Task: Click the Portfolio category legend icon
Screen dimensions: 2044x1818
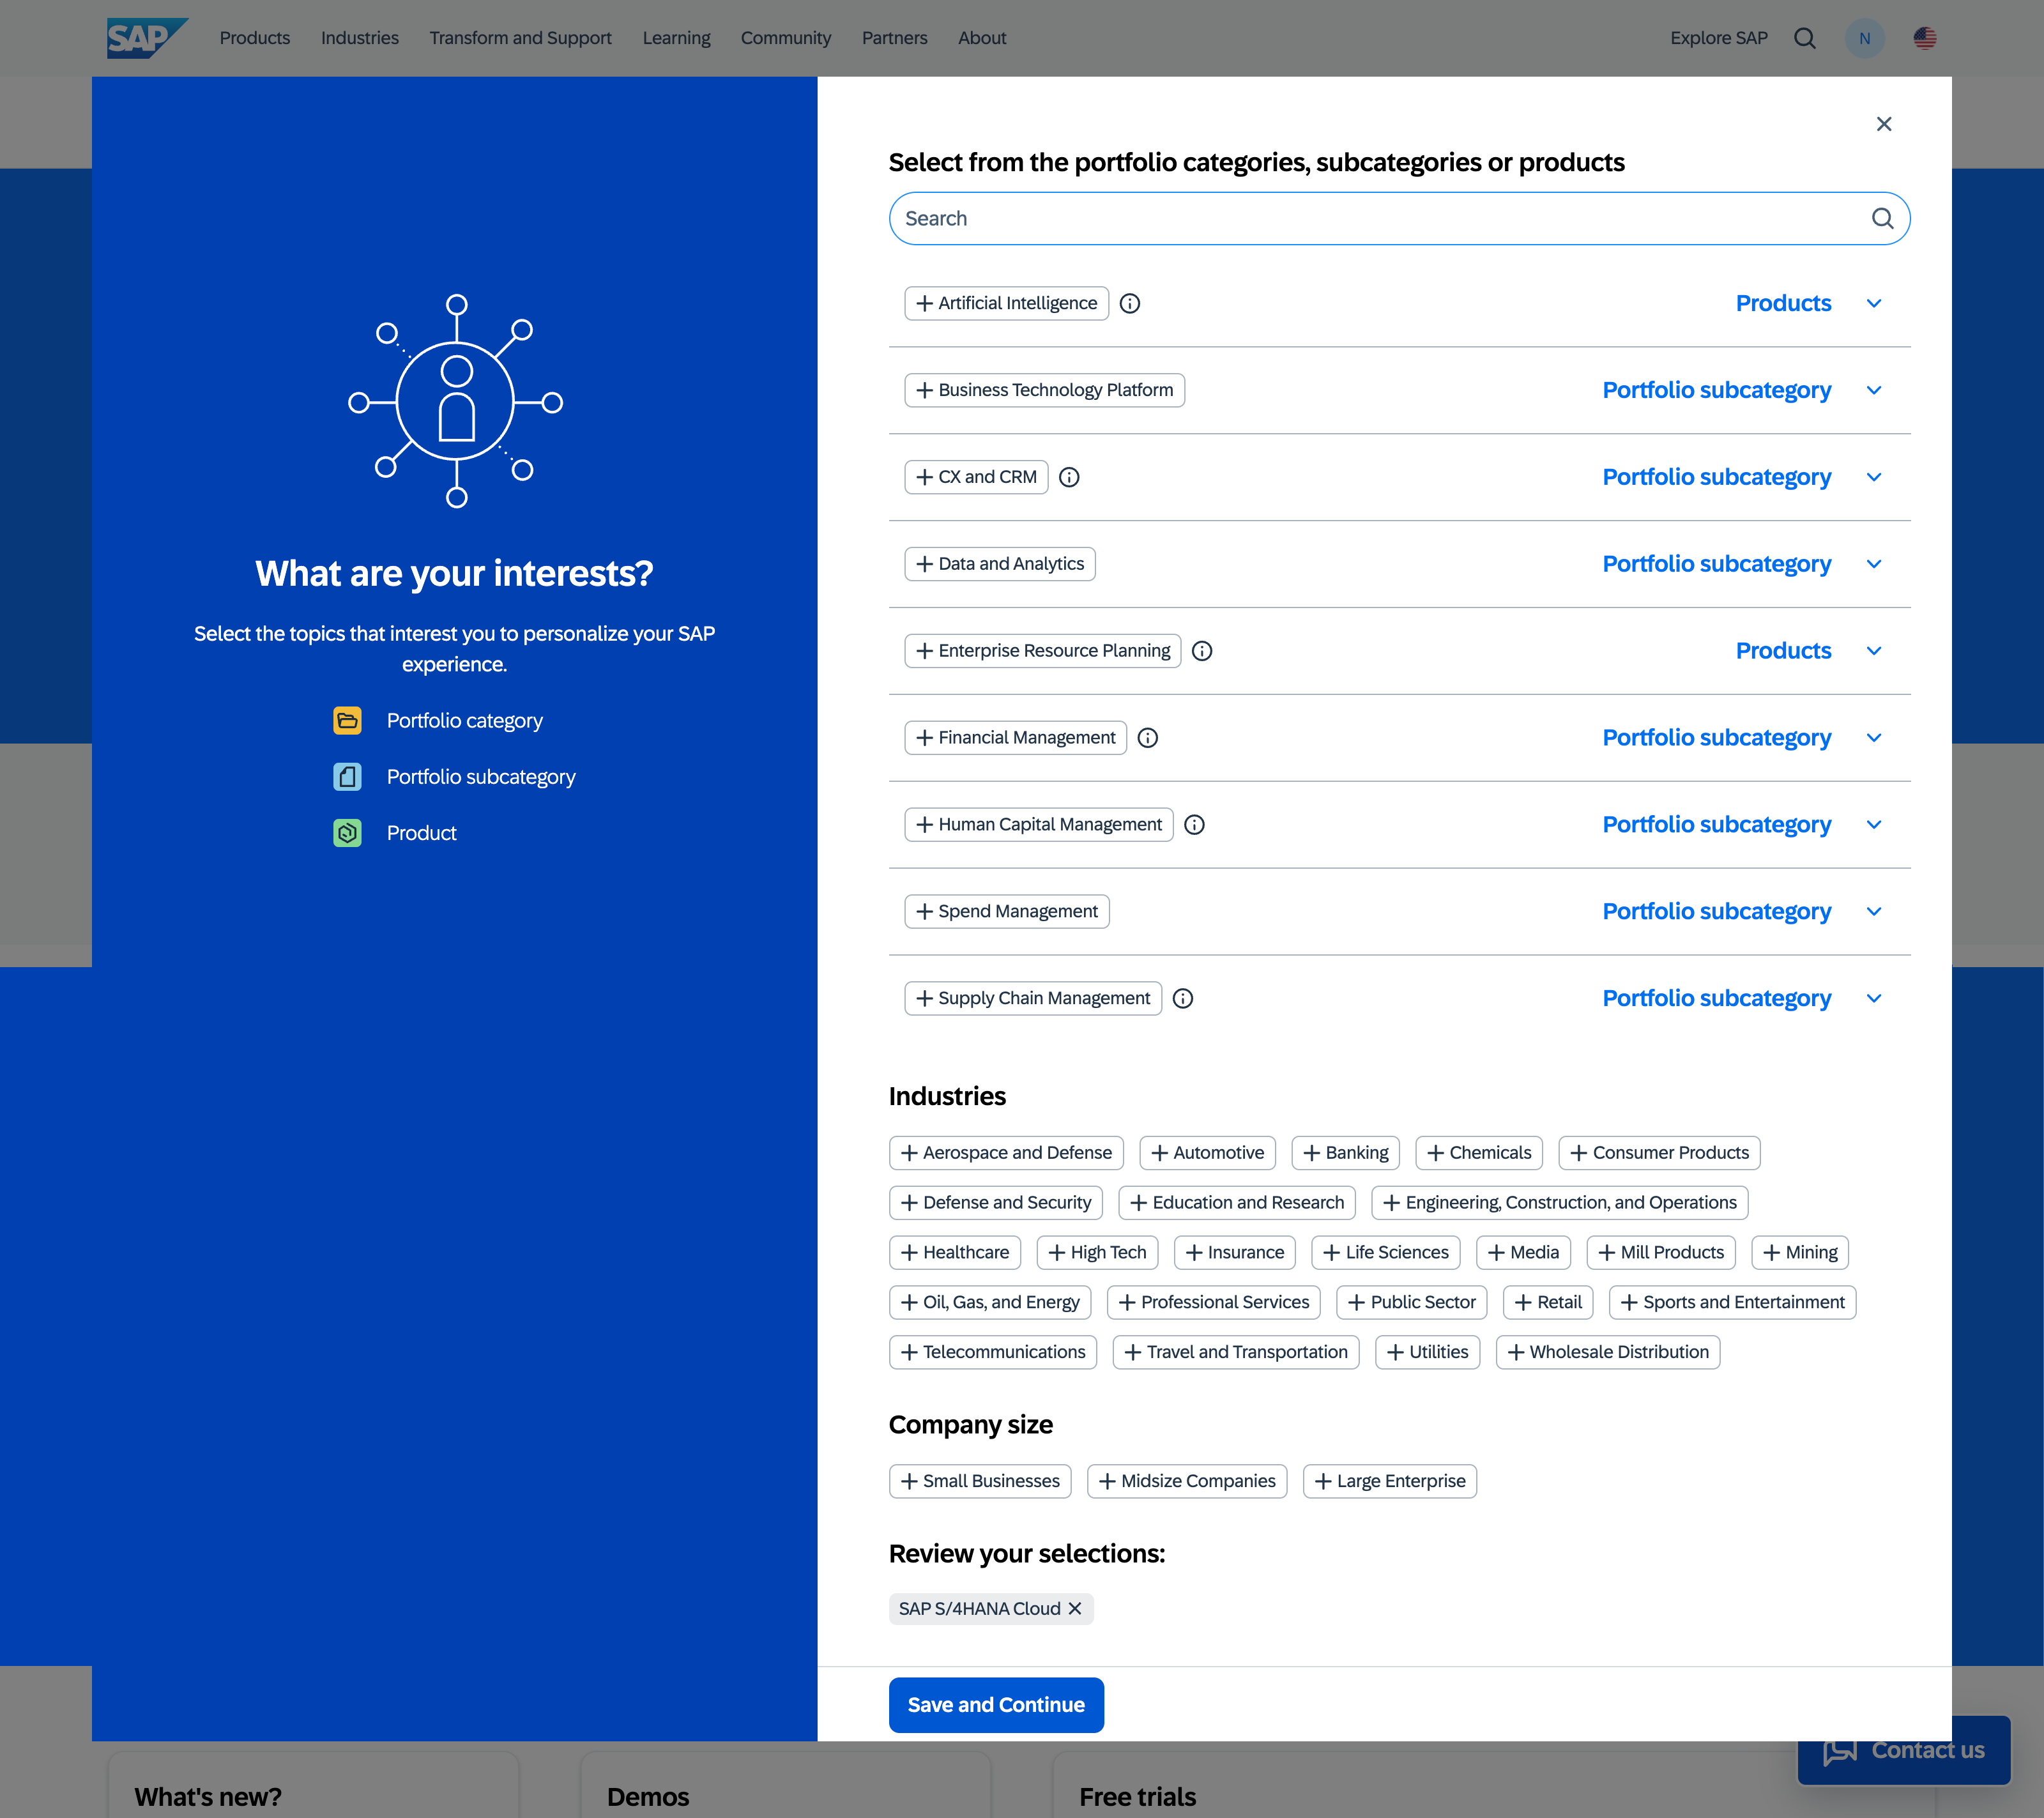Action: [347, 721]
